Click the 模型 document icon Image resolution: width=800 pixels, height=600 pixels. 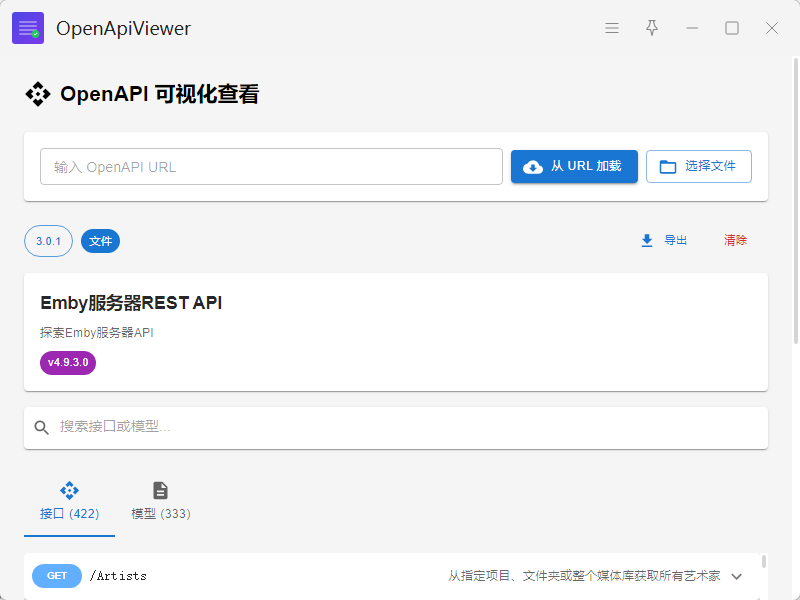point(160,490)
